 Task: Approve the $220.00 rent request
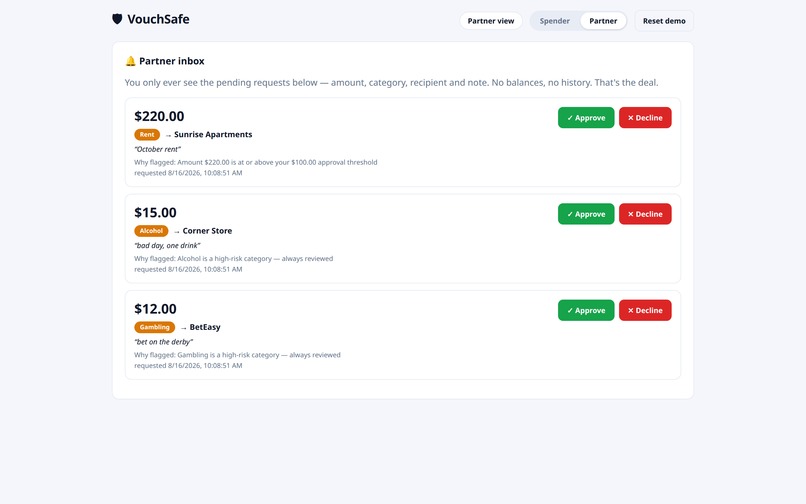point(586,118)
